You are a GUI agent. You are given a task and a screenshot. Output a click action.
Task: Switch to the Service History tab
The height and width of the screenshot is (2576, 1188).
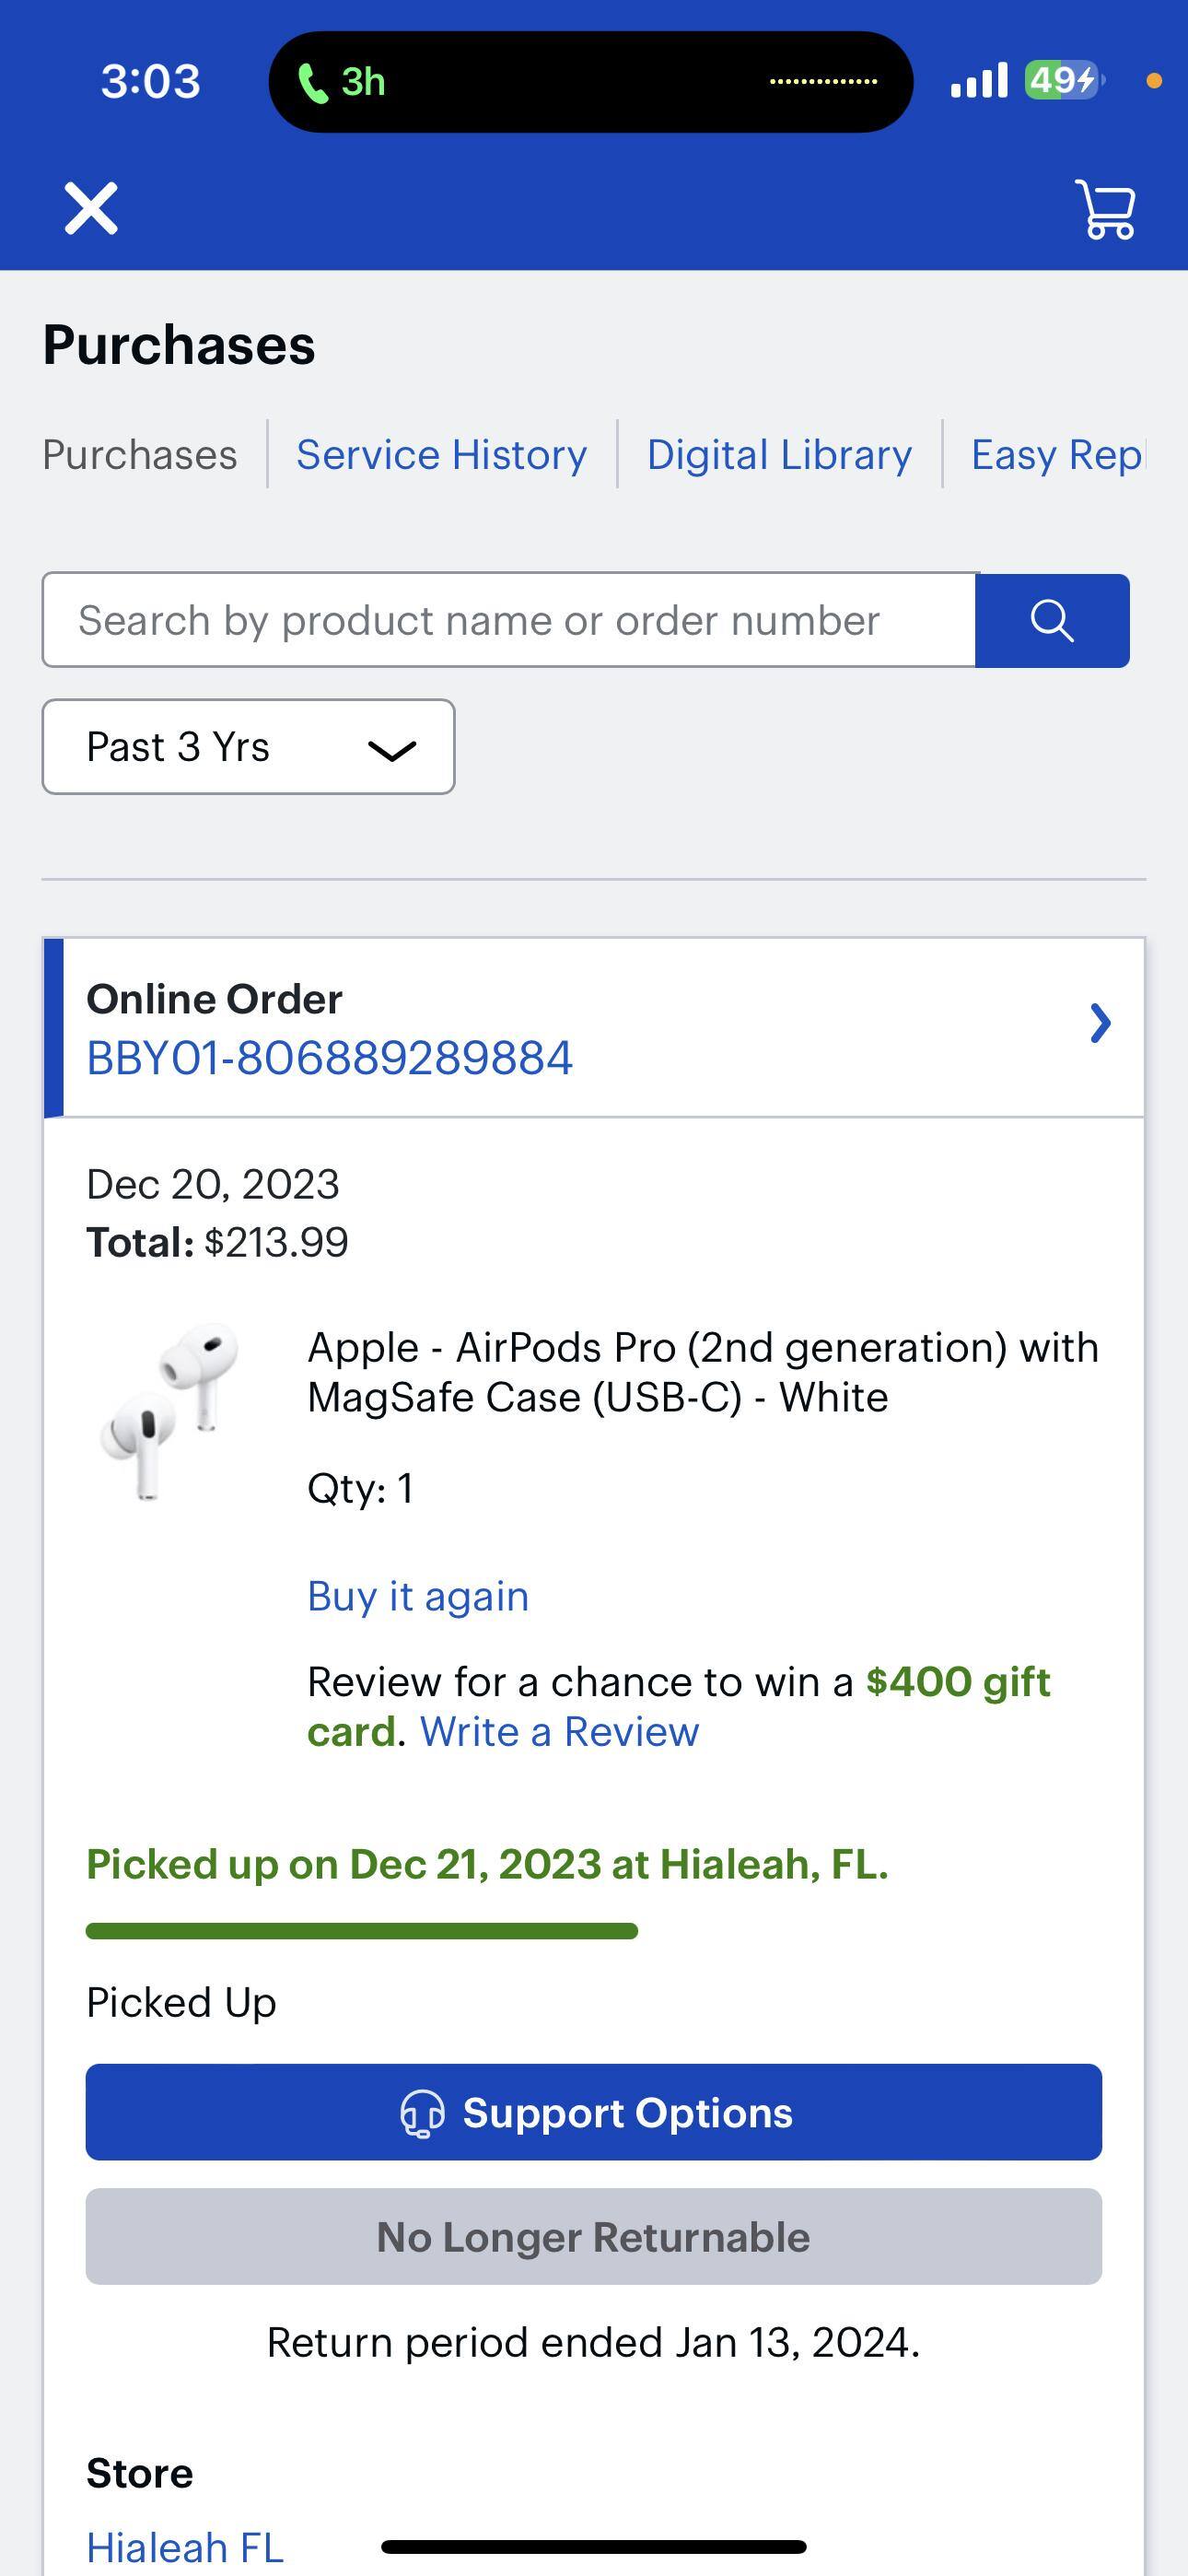pos(441,455)
